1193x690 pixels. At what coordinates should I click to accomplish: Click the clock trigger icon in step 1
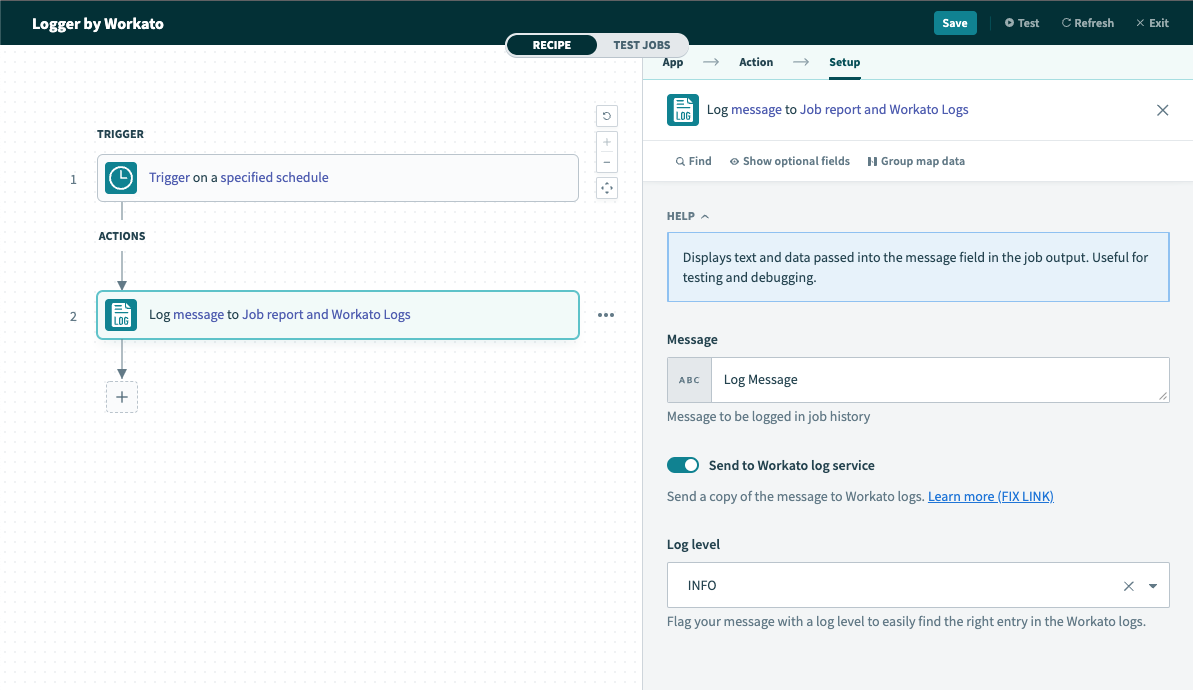tap(121, 178)
